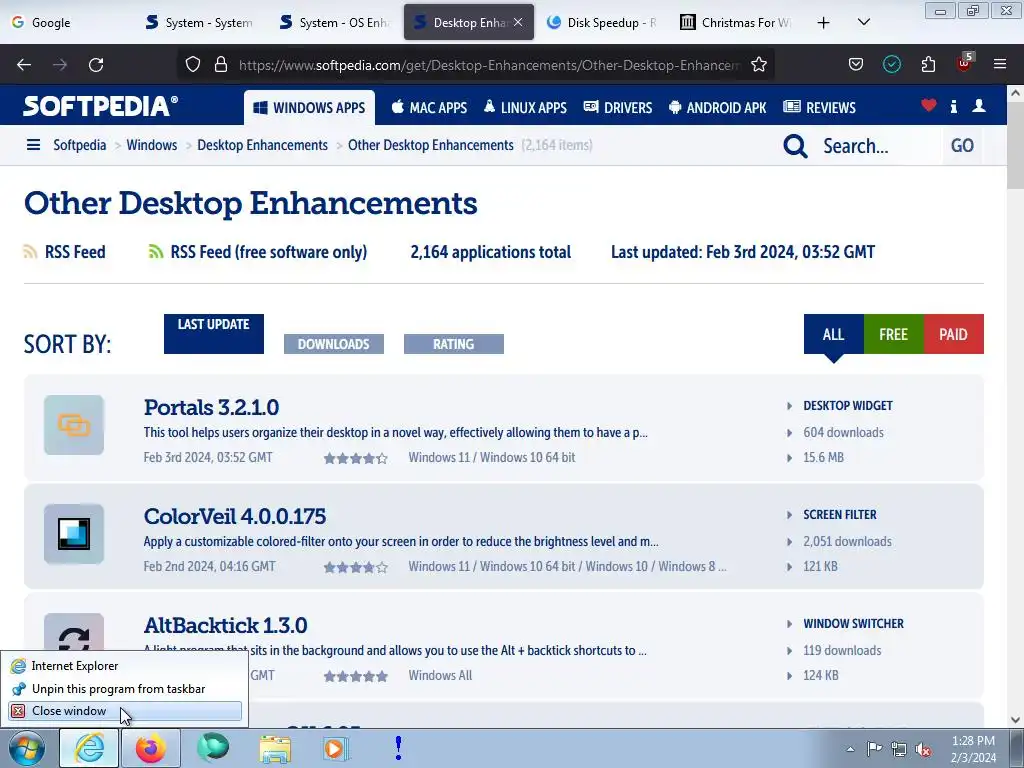Viewport: 1024px width, 768px height.
Task: Open the list all tabs dropdown arrow
Action: [x=863, y=22]
